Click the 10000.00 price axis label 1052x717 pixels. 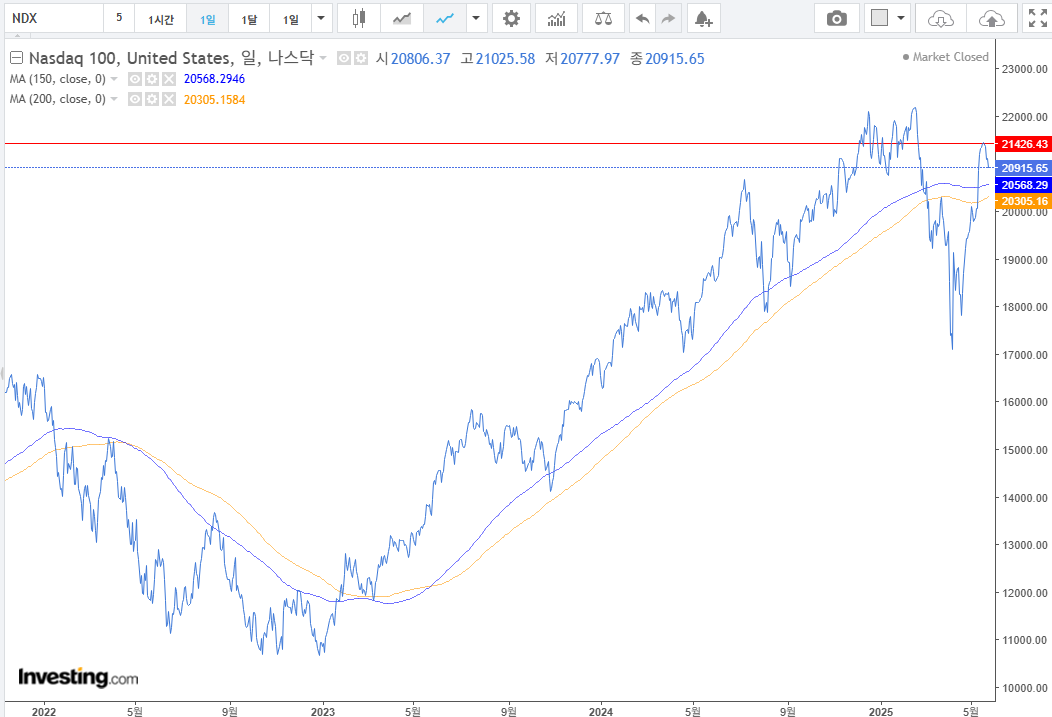tap(1024, 688)
